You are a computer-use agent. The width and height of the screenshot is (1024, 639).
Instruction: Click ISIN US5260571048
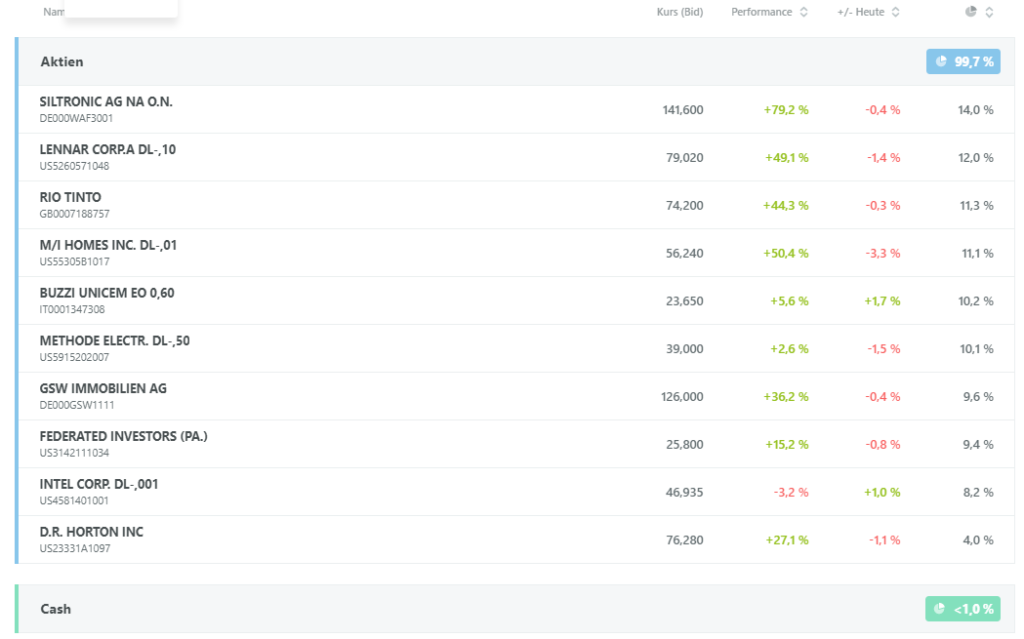74,166
